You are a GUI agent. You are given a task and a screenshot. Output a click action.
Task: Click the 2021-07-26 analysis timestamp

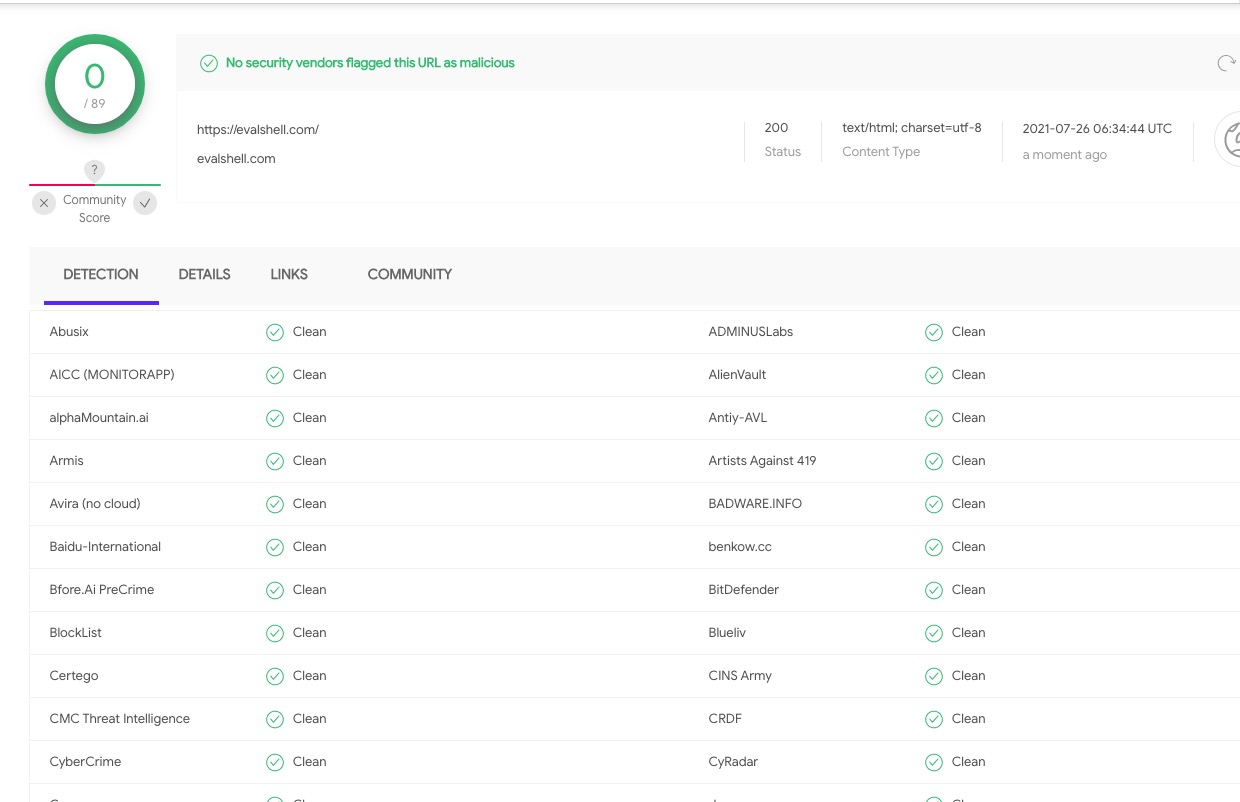click(x=1097, y=129)
